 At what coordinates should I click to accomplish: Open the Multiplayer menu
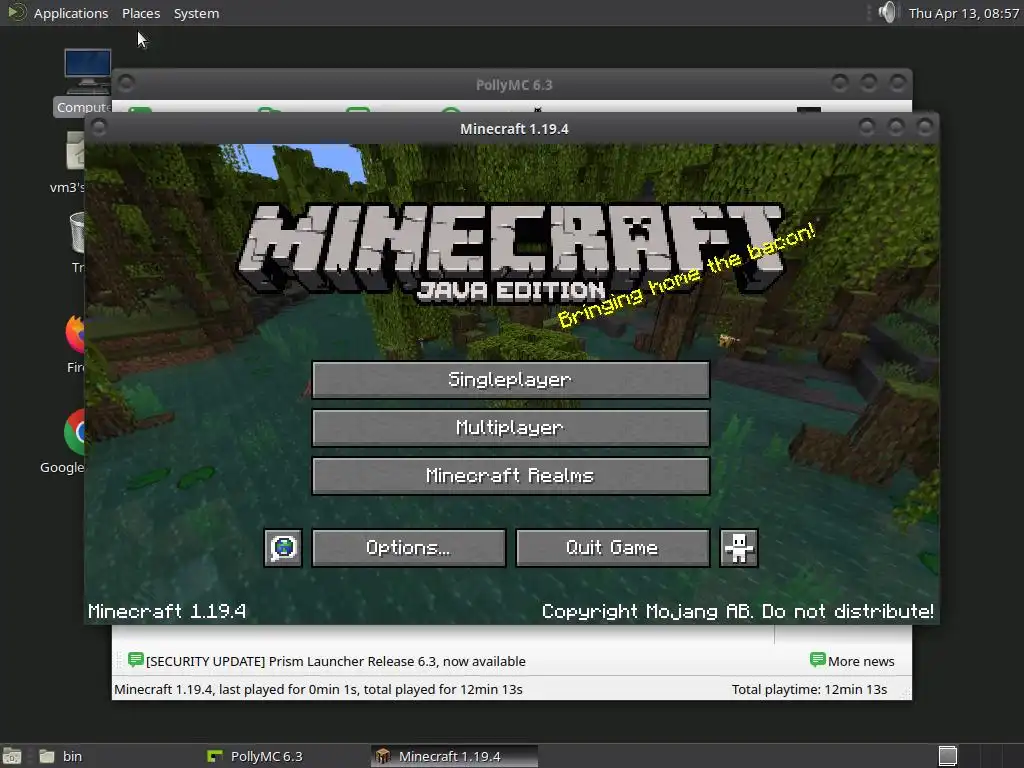pos(511,428)
